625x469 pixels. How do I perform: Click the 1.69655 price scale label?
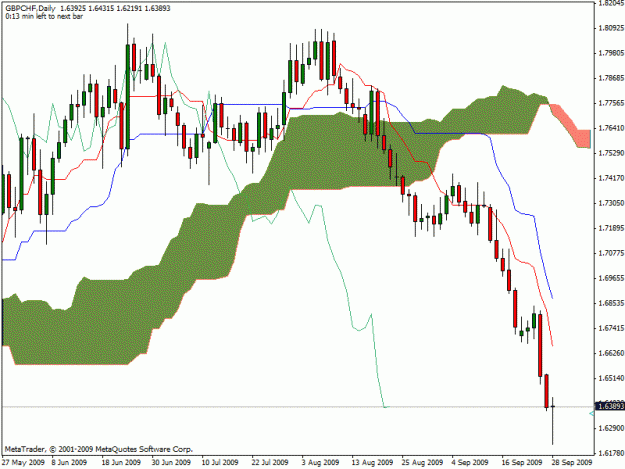[611, 278]
